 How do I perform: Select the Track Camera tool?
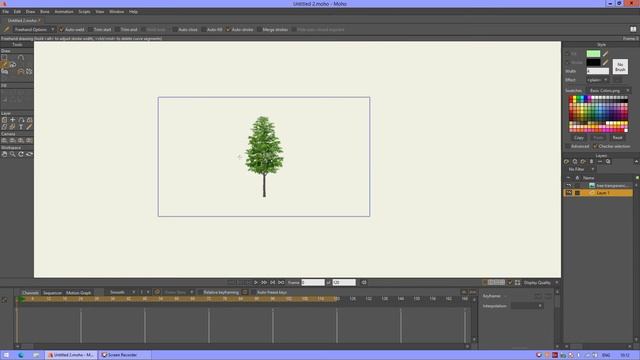coord(4,140)
